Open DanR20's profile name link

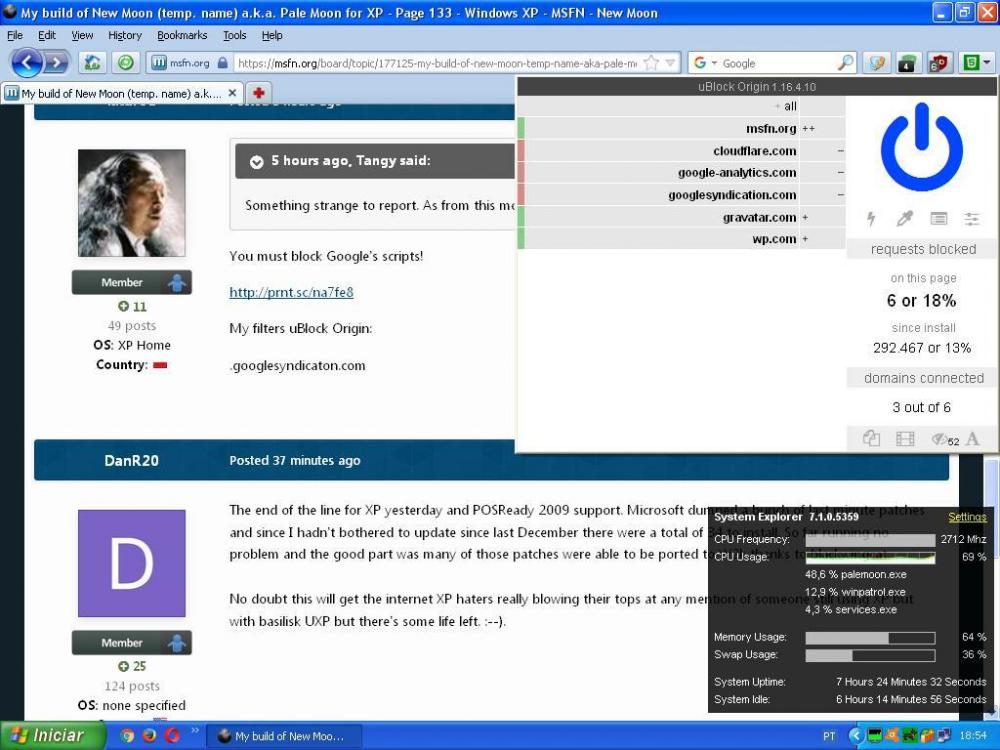[x=131, y=460]
